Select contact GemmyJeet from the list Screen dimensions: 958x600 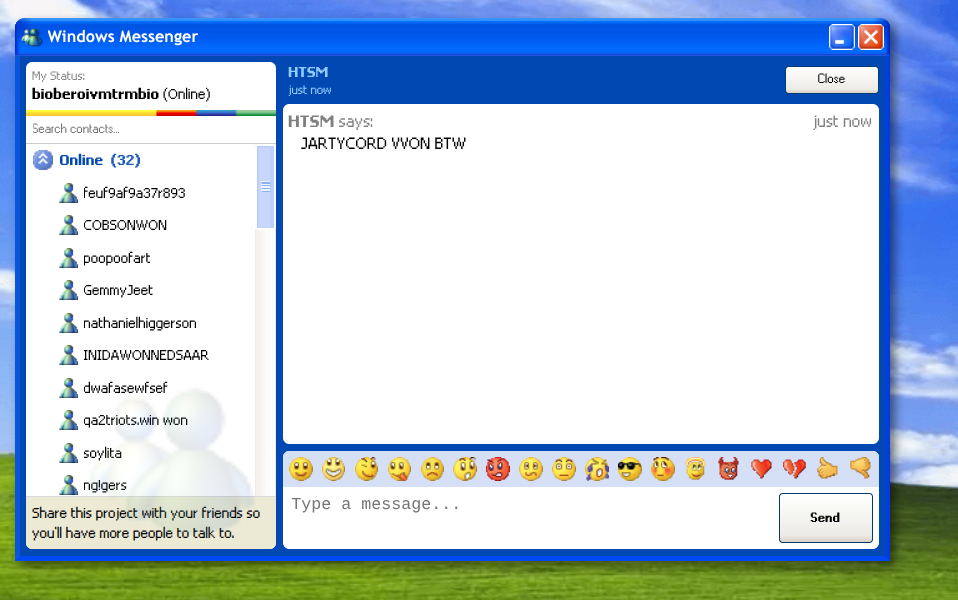pyautogui.click(x=118, y=290)
